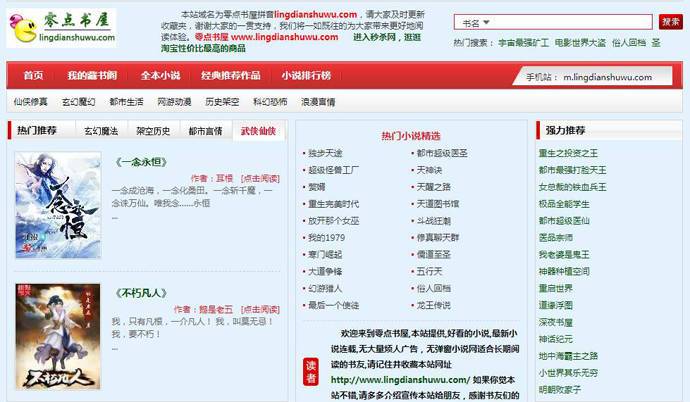
Task: Click hot search term 电影世界大盗
Action: (580, 44)
